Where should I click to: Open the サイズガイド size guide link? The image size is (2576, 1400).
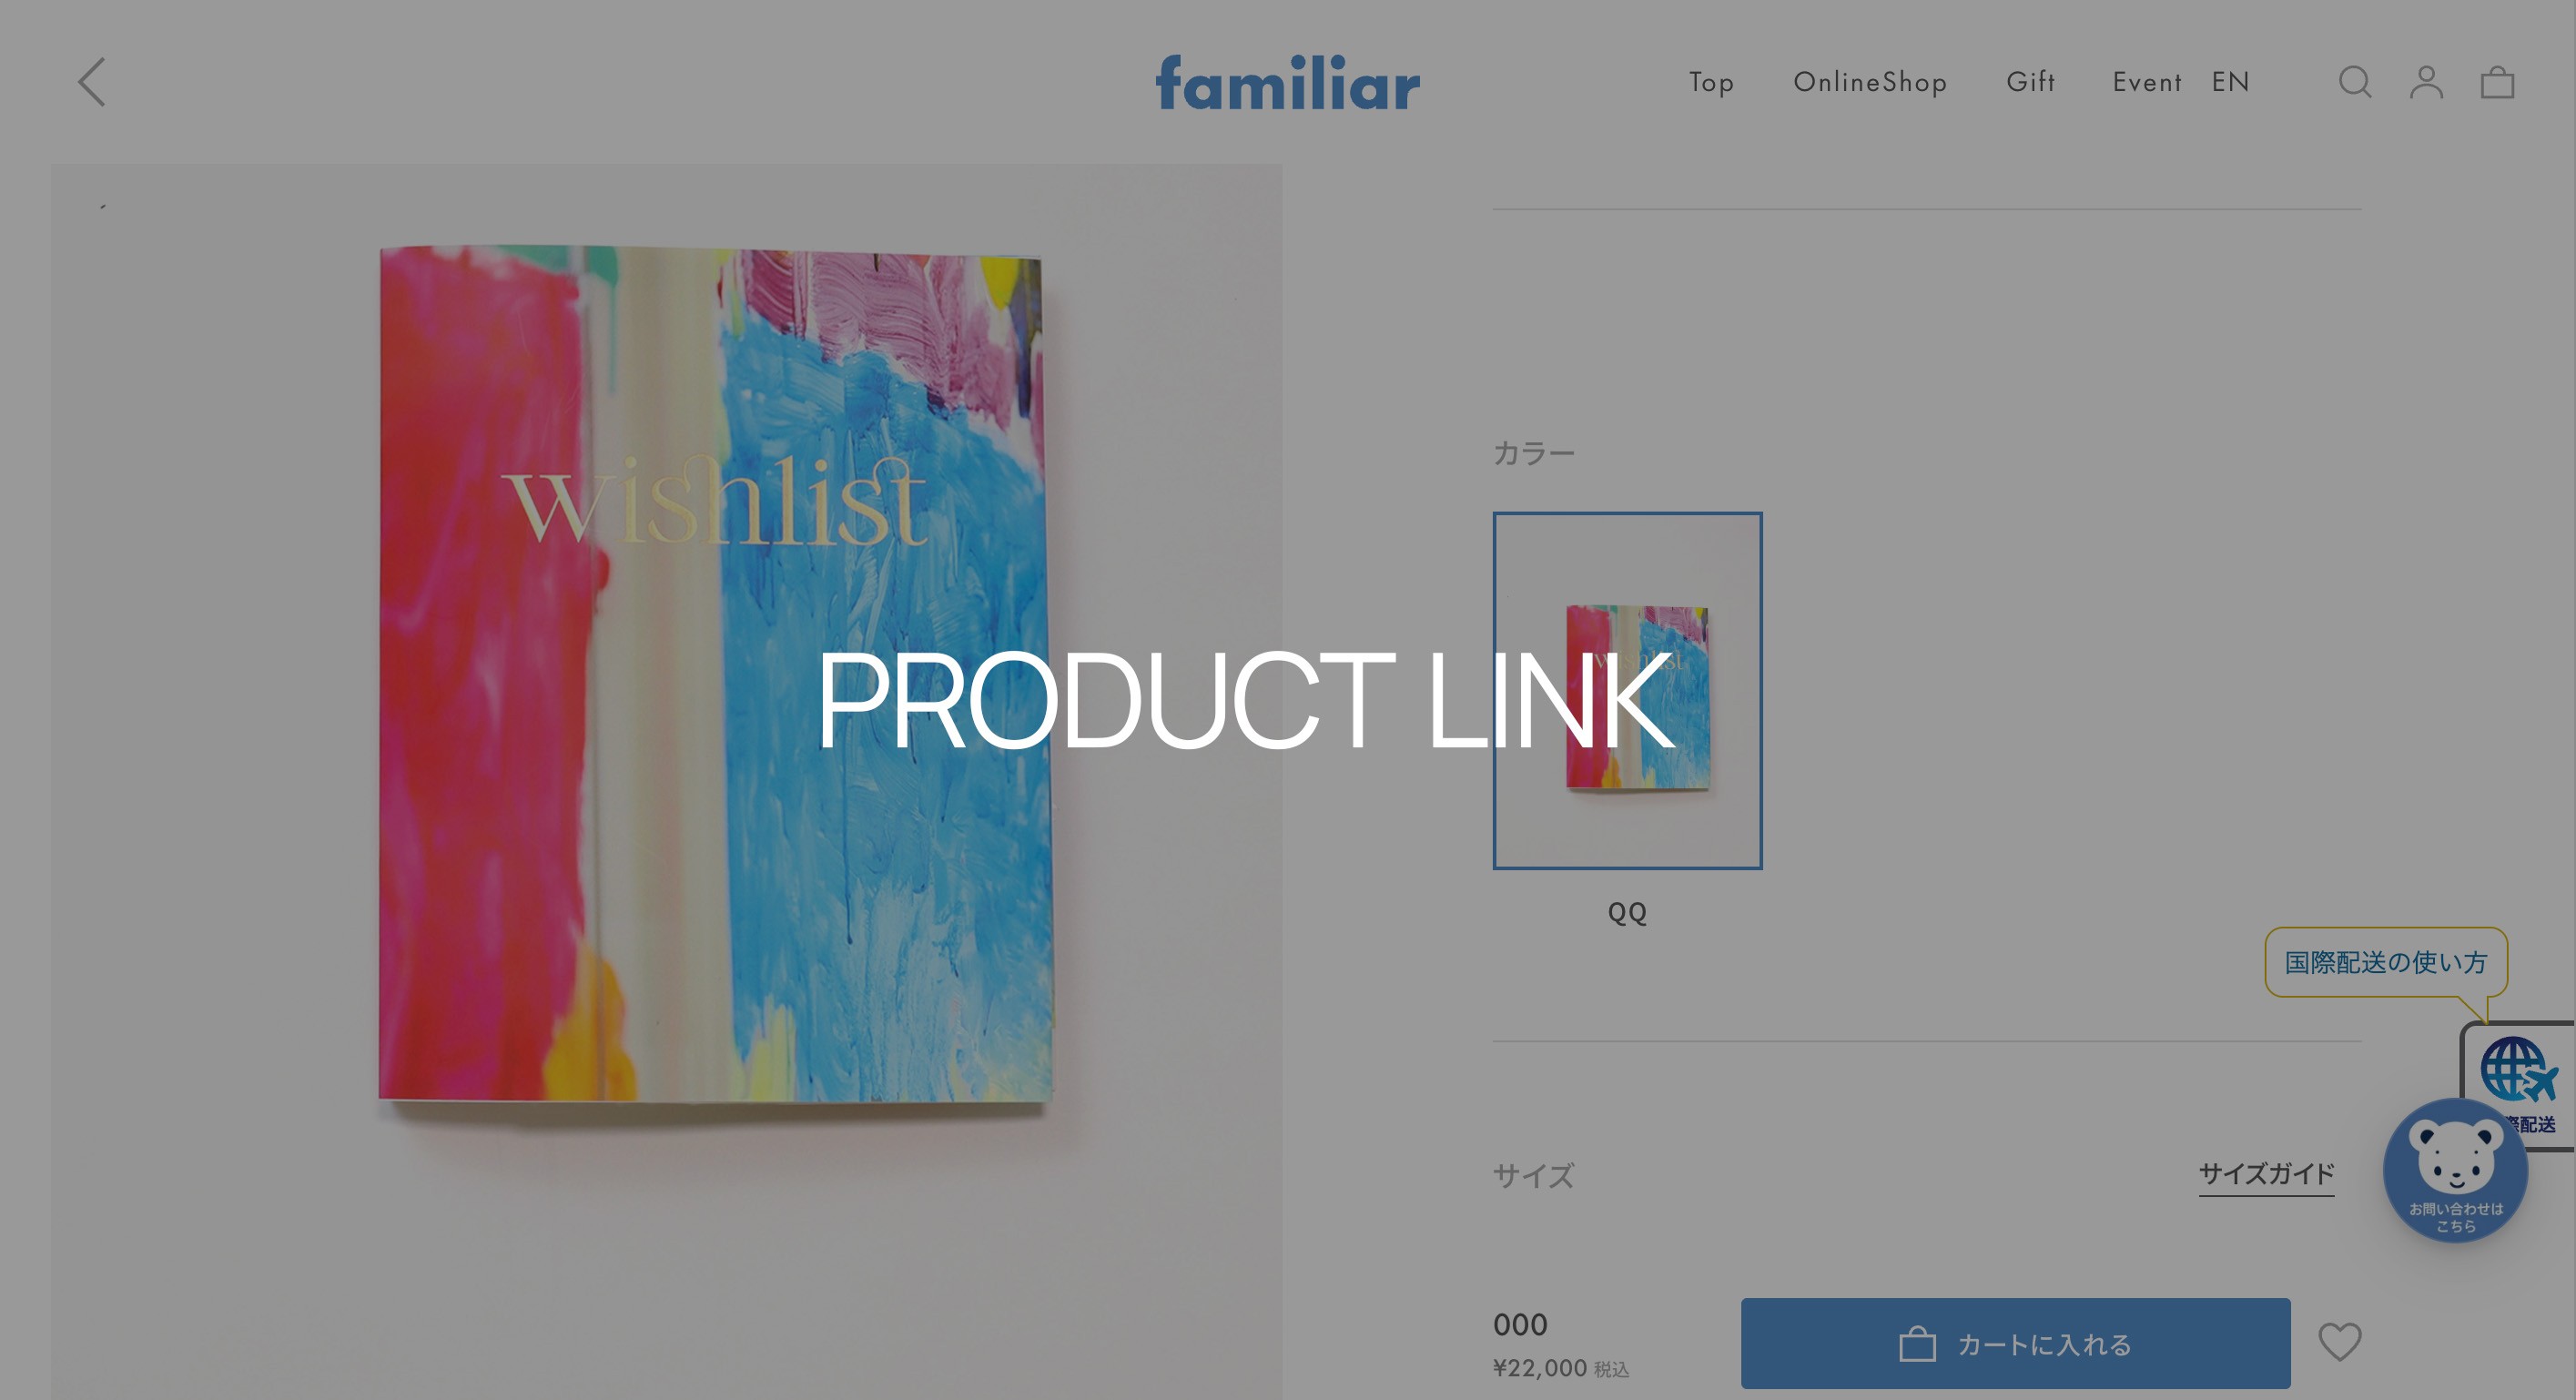tap(2266, 1174)
